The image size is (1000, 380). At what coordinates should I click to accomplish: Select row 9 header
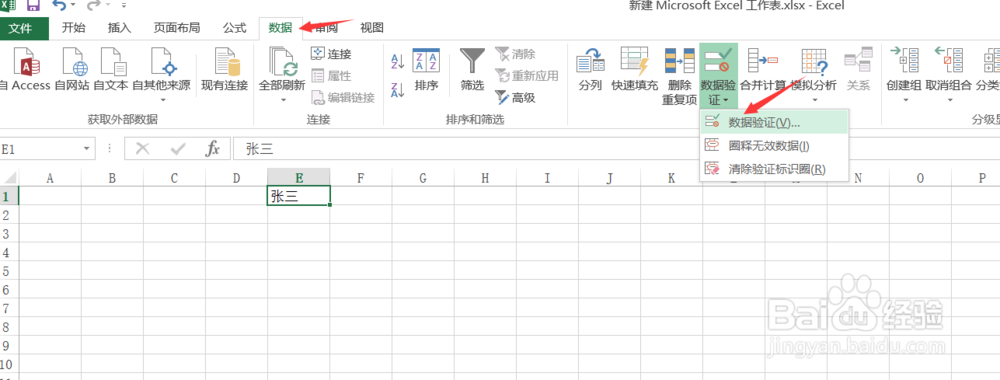pyautogui.click(x=9, y=346)
